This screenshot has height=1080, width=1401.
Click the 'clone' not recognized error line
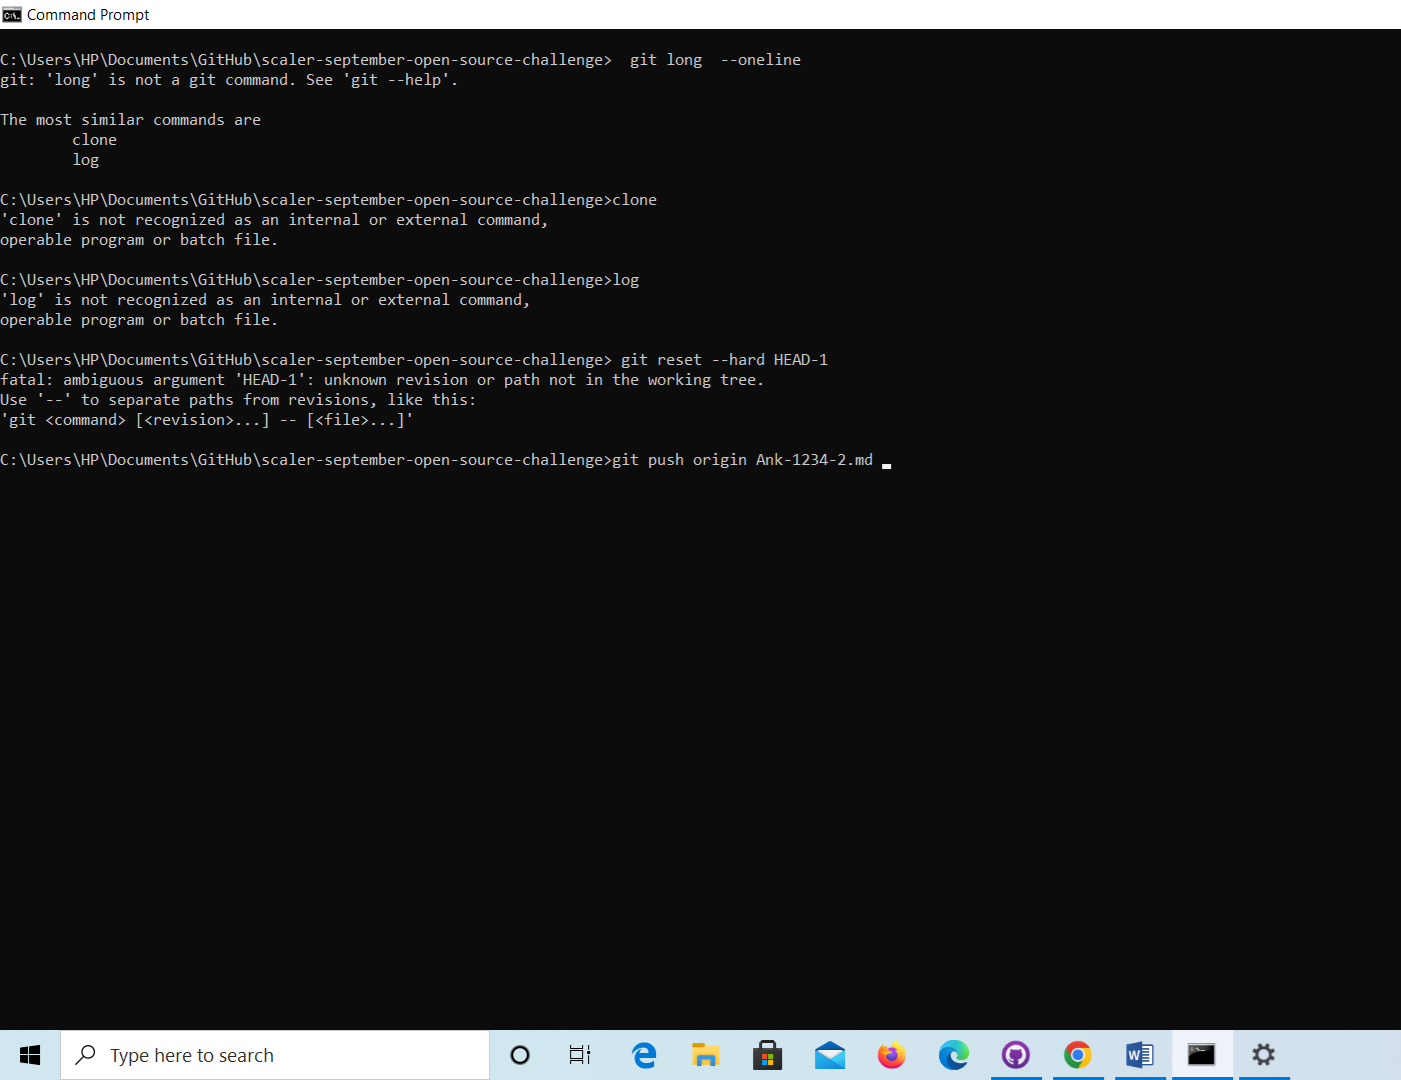coord(275,219)
